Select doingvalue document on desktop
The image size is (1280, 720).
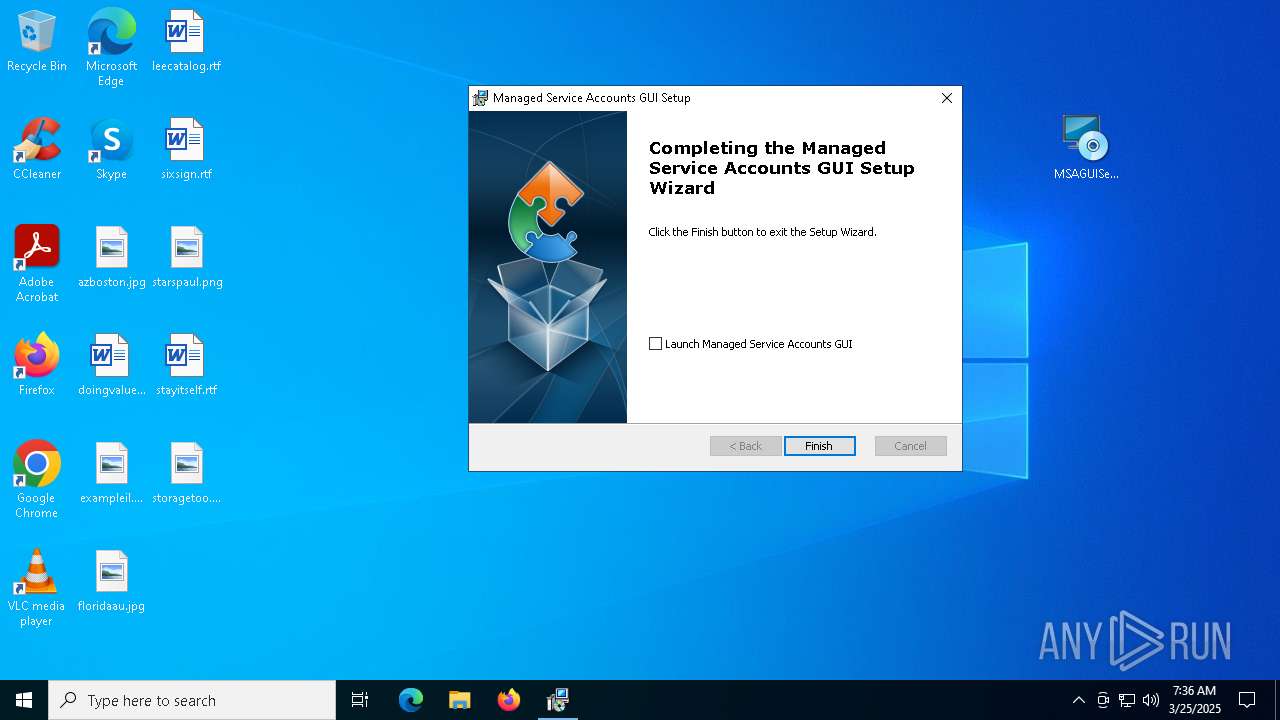tap(111, 366)
